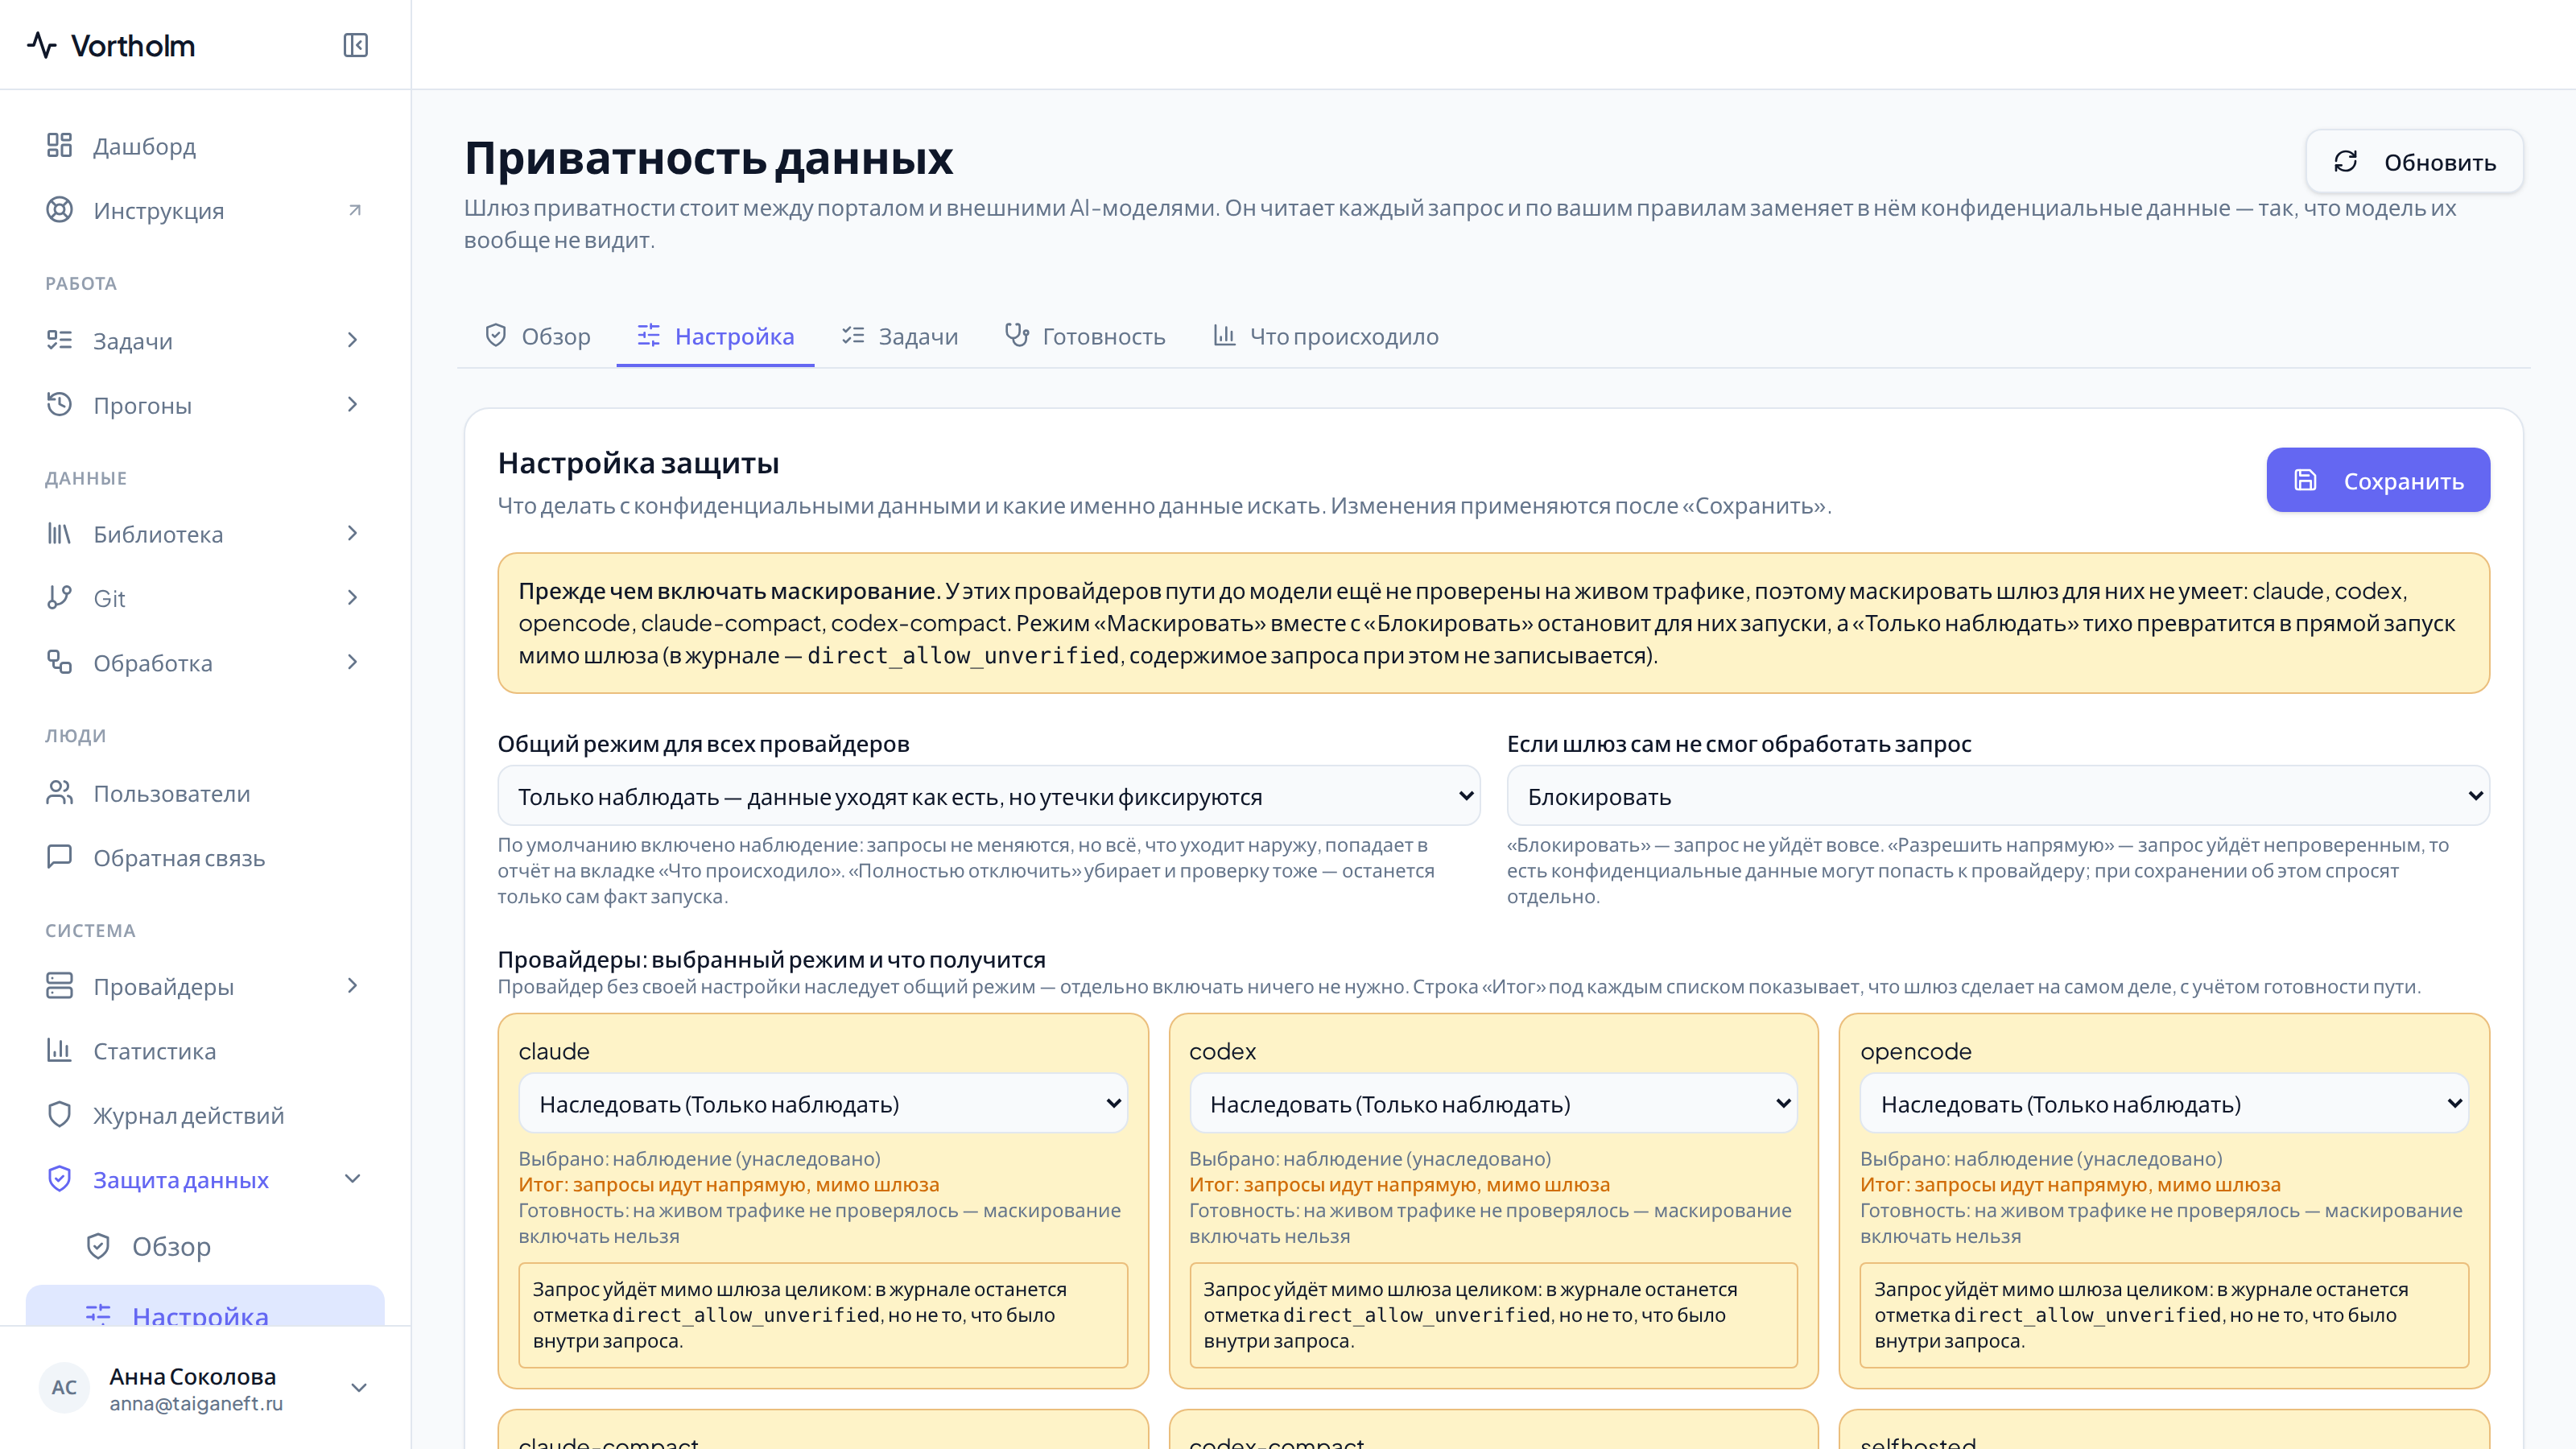Click the Обновить button
The width and height of the screenshot is (2576, 1449).
(2414, 162)
